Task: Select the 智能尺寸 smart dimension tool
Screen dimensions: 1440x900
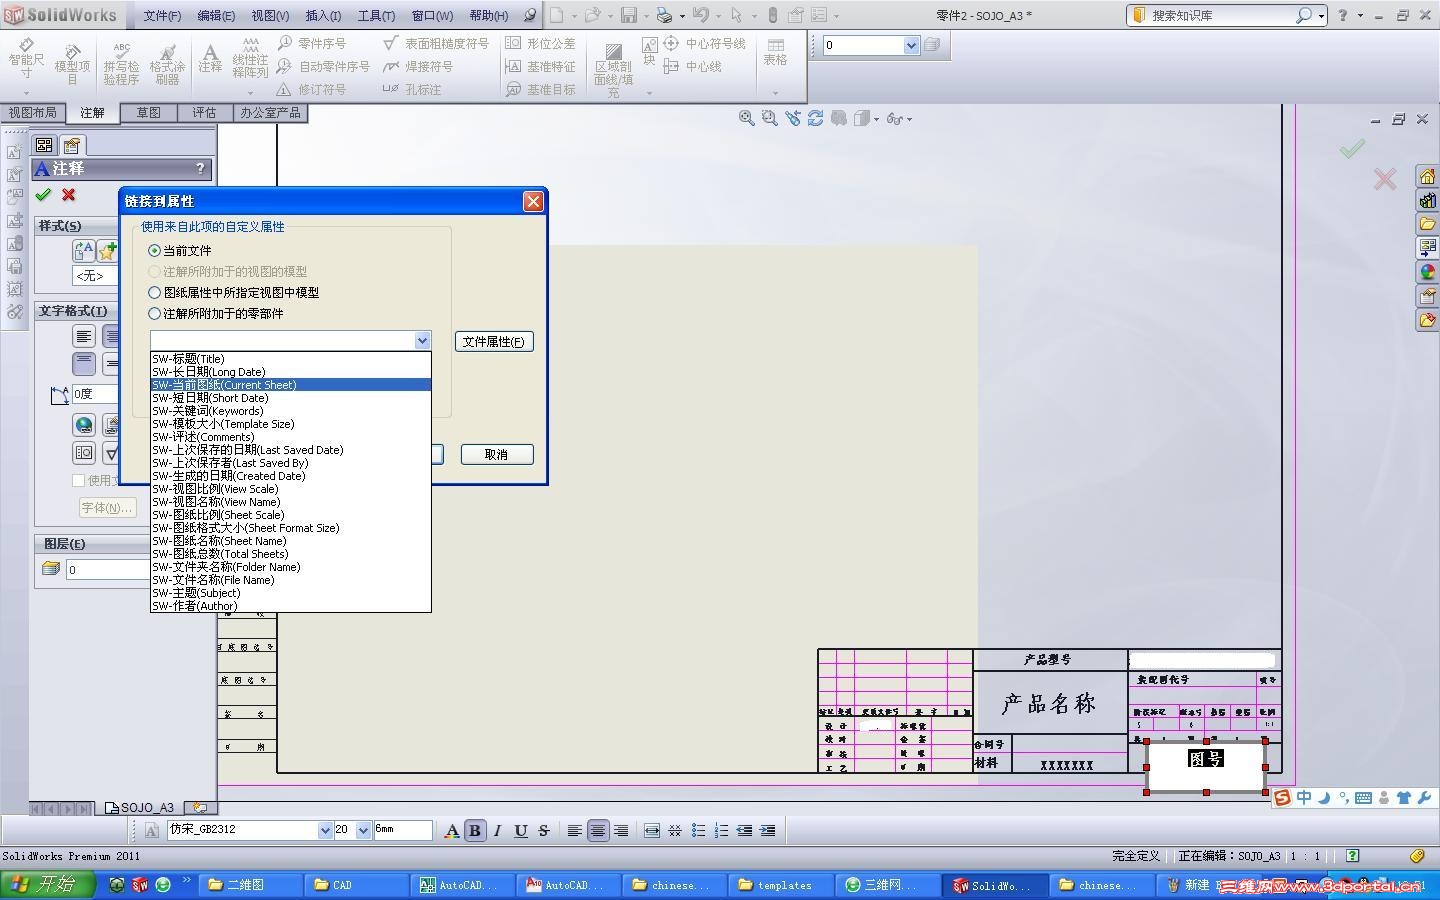Action: pos(26,59)
